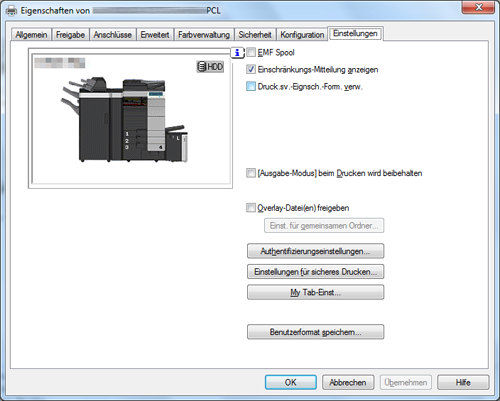This screenshot has width=500, height=401.
Task: Click the printer icon in the title bar
Action: [x=11, y=11]
